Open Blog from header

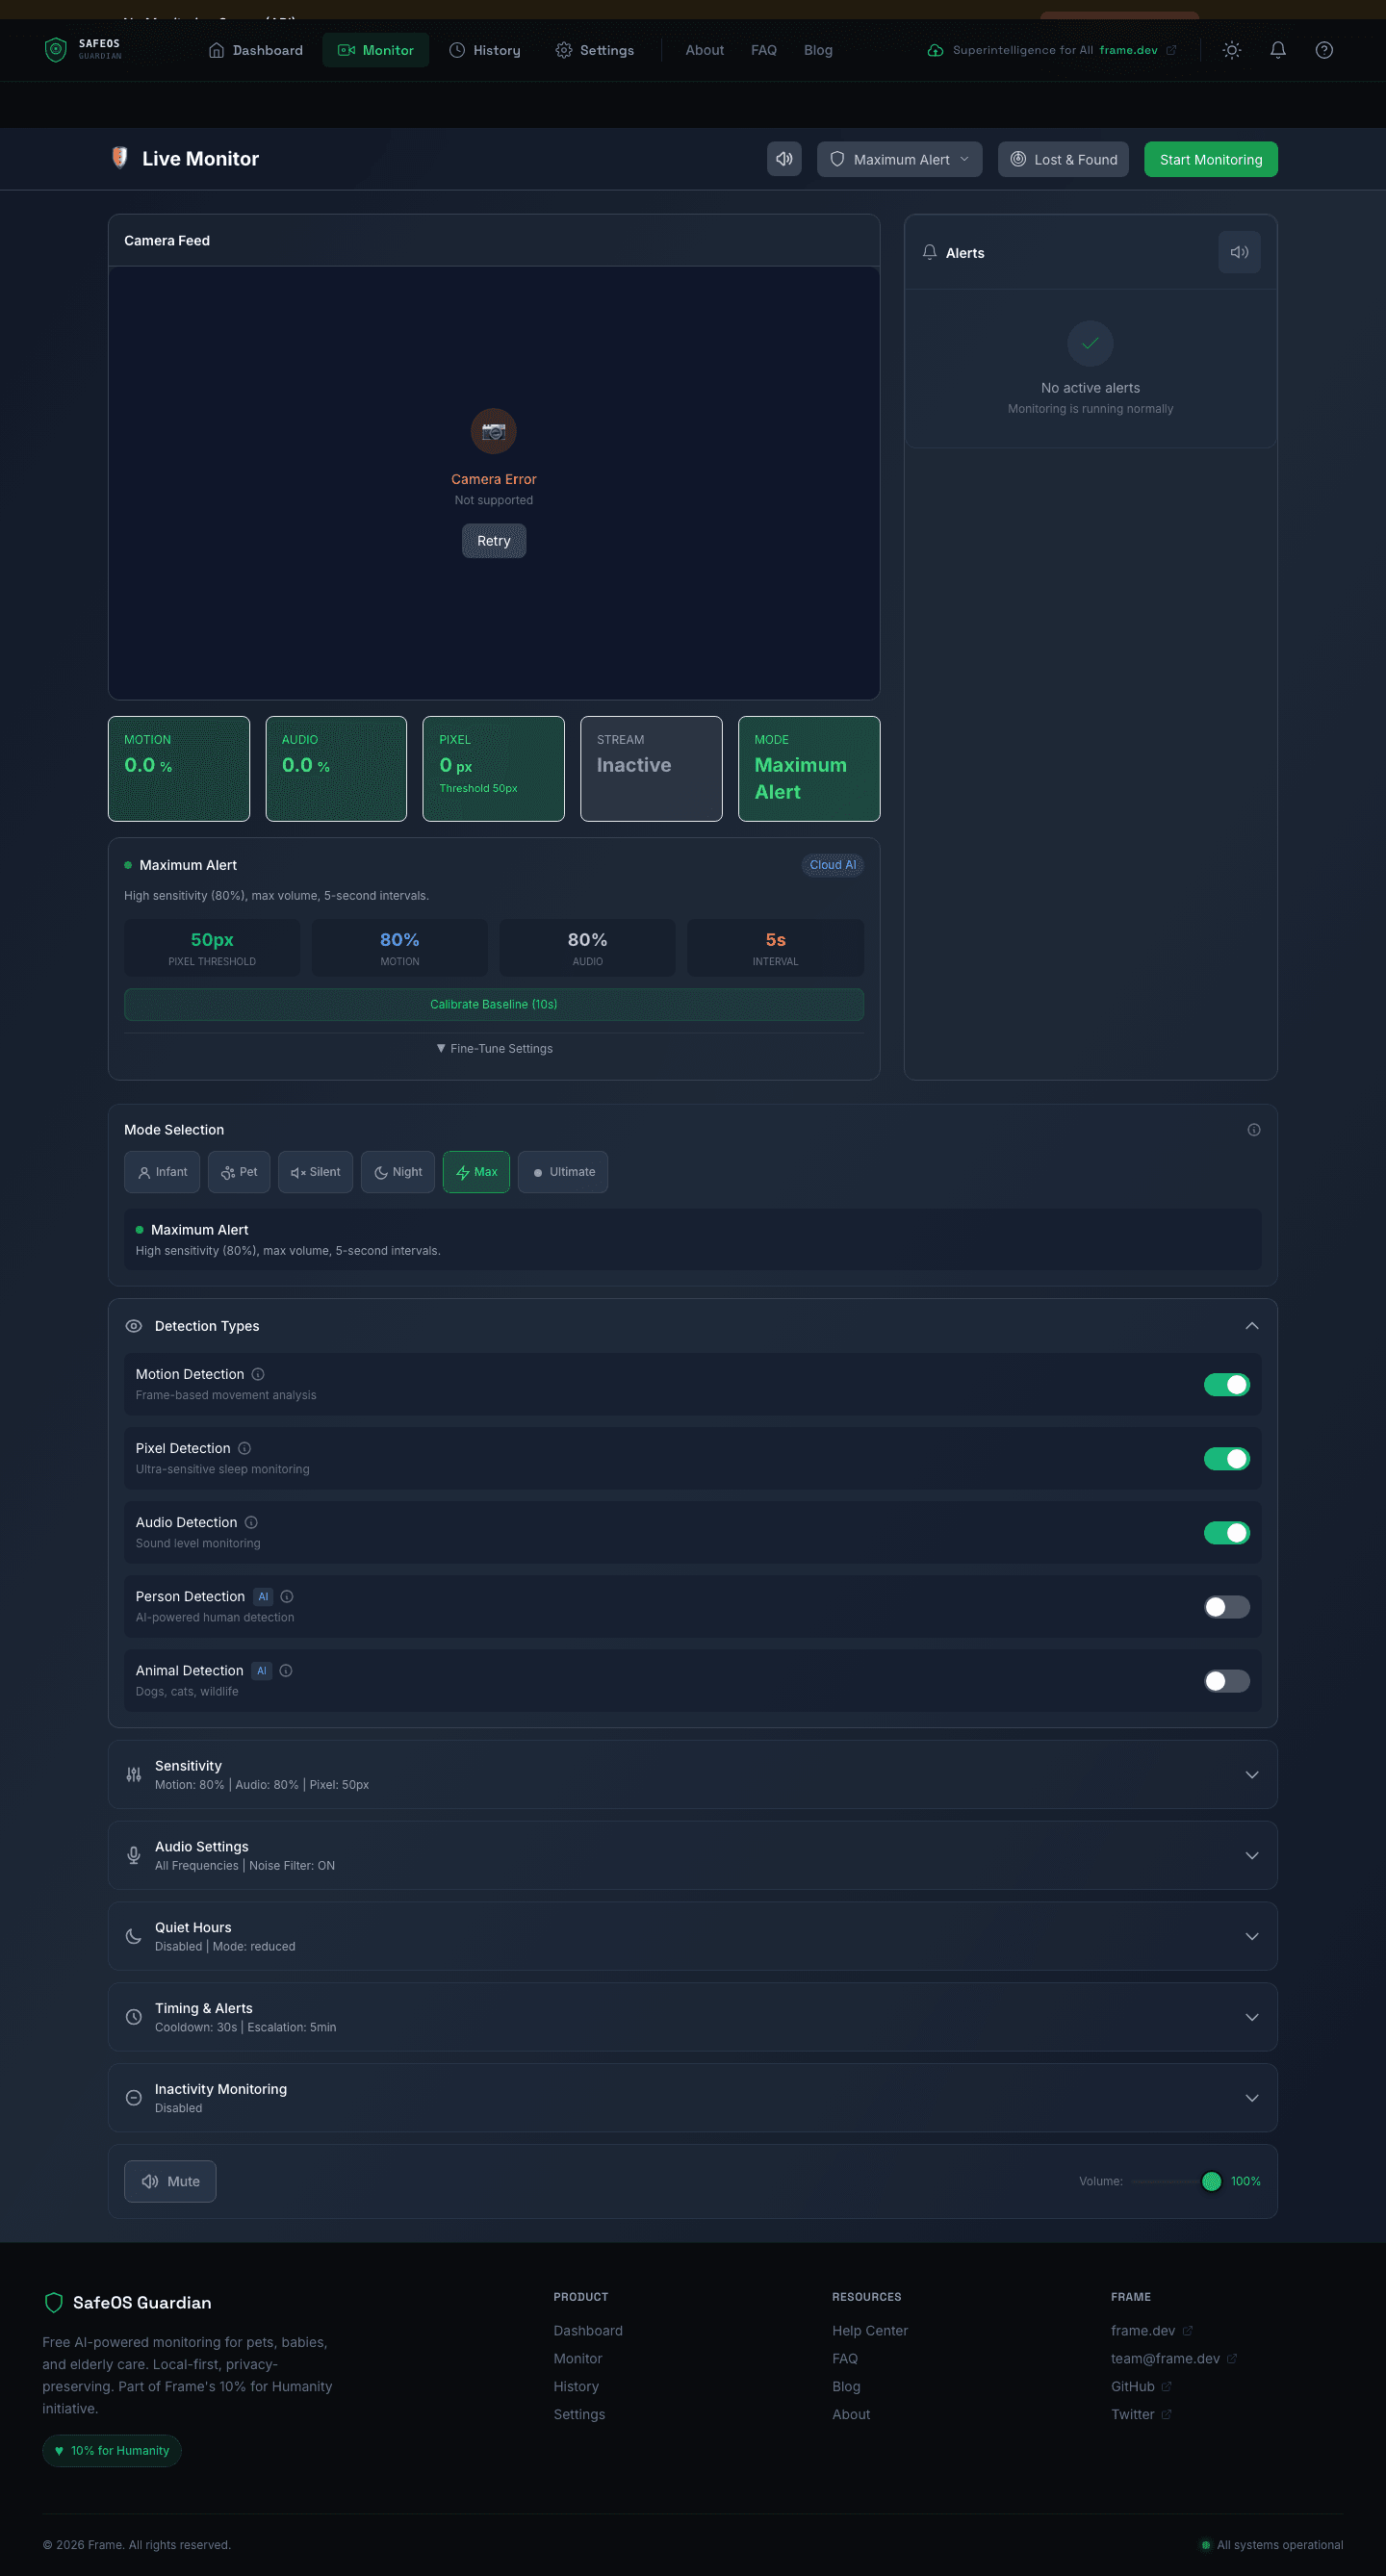(x=818, y=50)
